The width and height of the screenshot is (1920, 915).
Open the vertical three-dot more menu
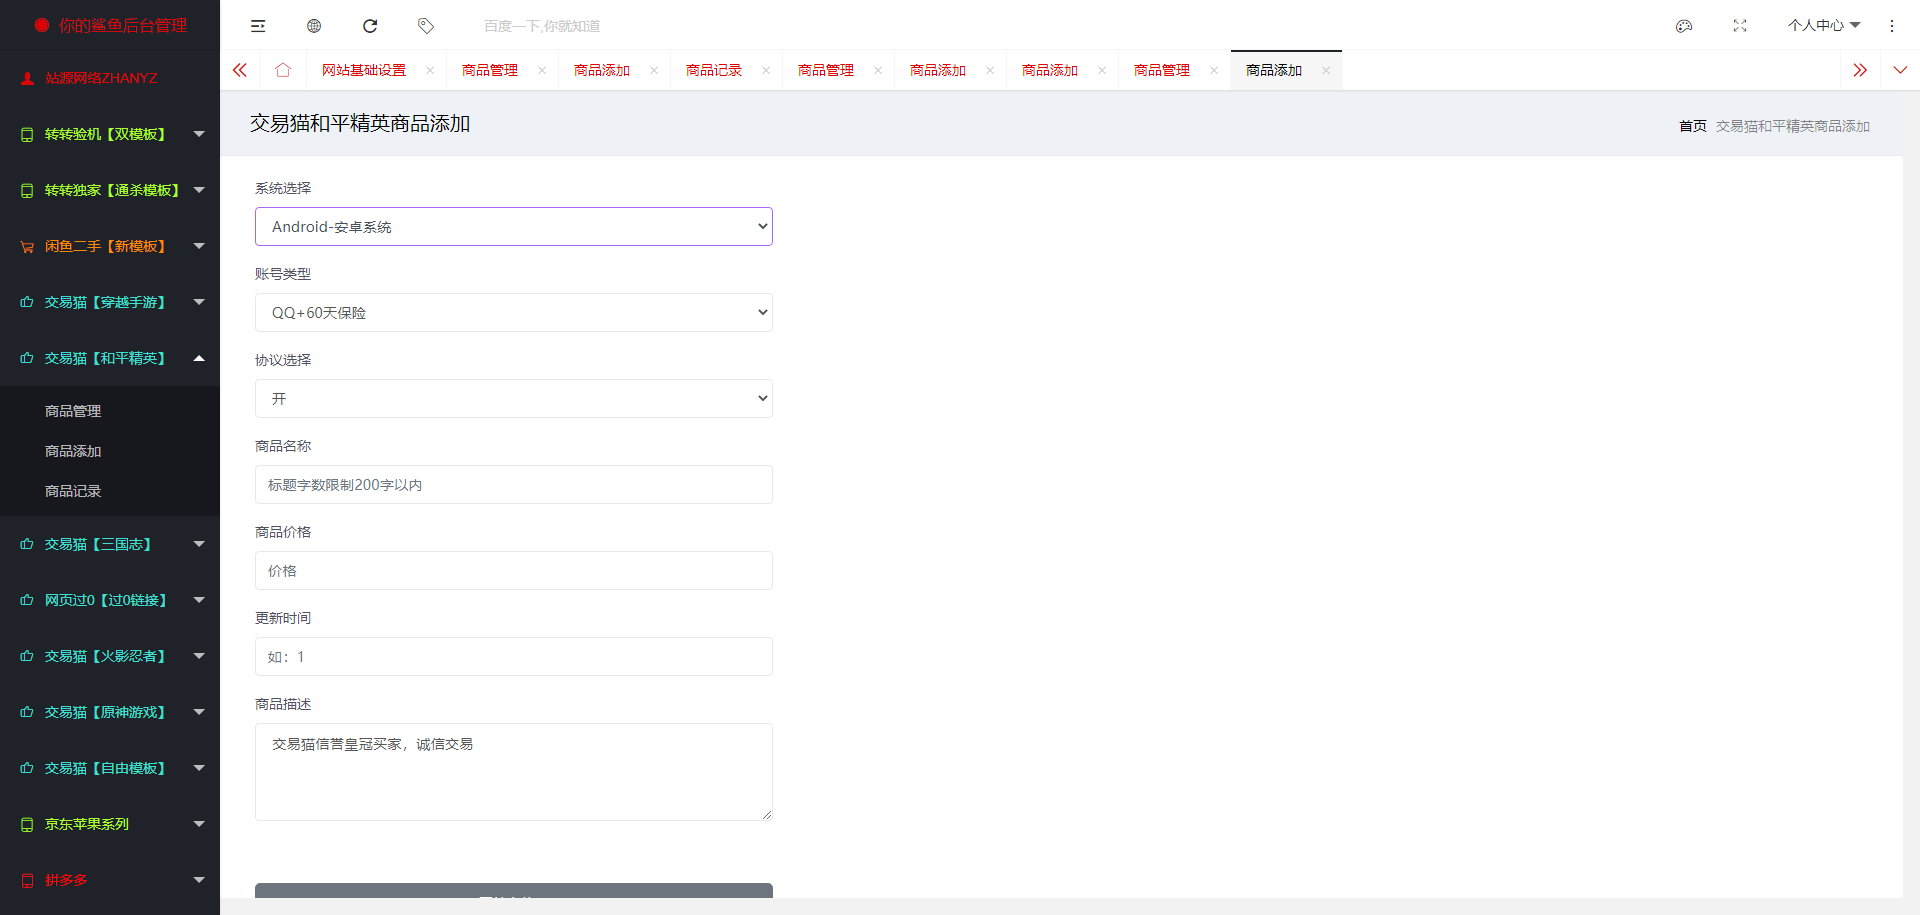click(x=1892, y=26)
